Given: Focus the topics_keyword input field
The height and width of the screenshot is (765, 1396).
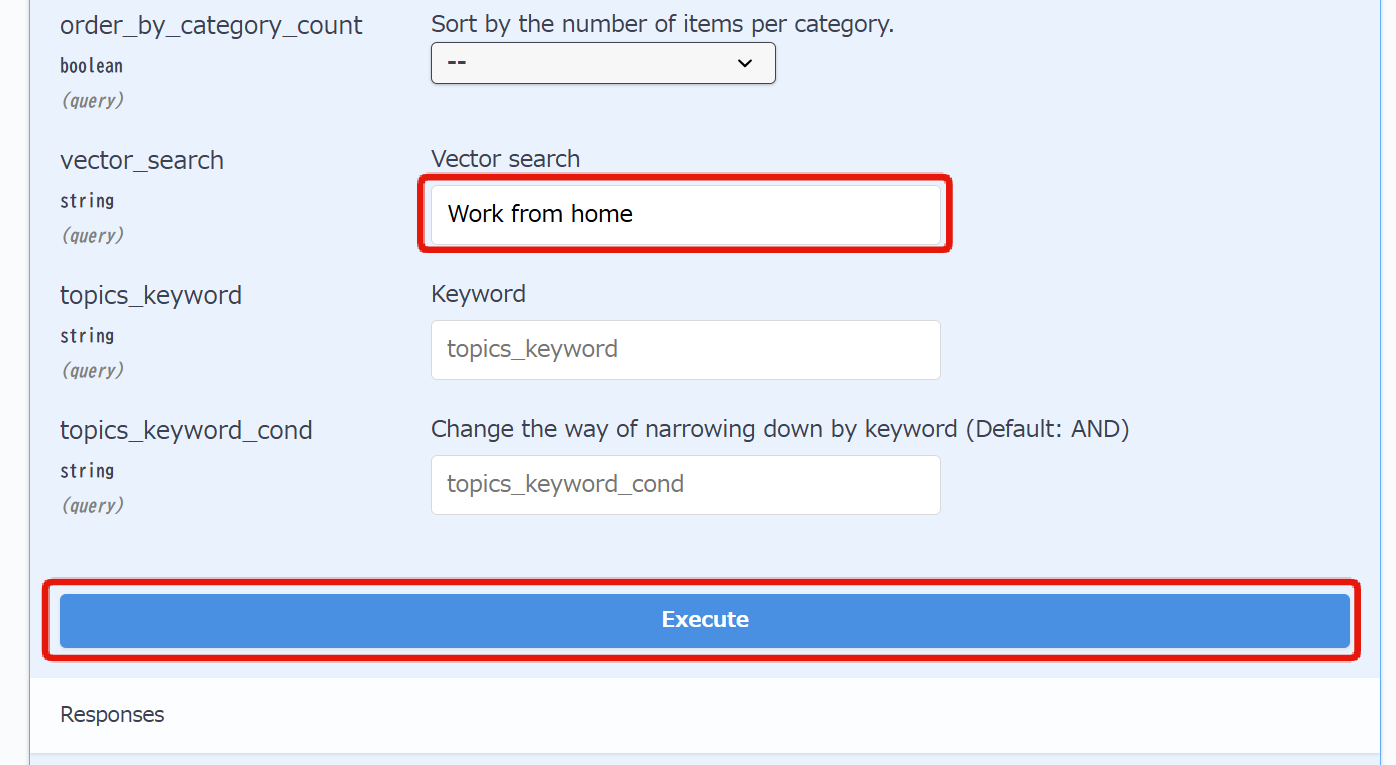Looking at the screenshot, I should [x=685, y=349].
